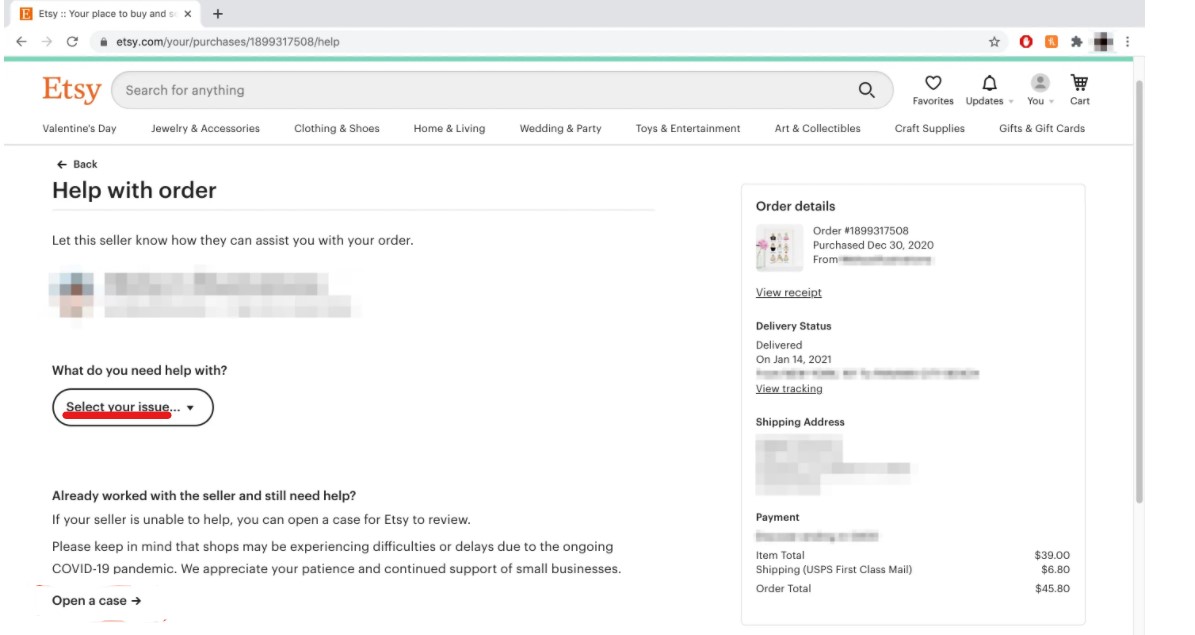This screenshot has width=1195, height=635.
Task: Click View tracking link
Action: coord(789,389)
